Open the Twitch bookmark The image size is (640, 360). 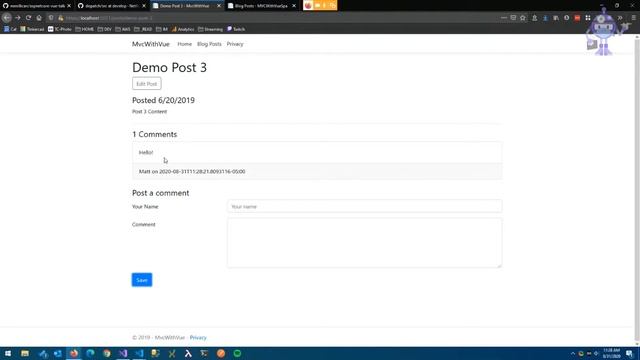tap(236, 29)
